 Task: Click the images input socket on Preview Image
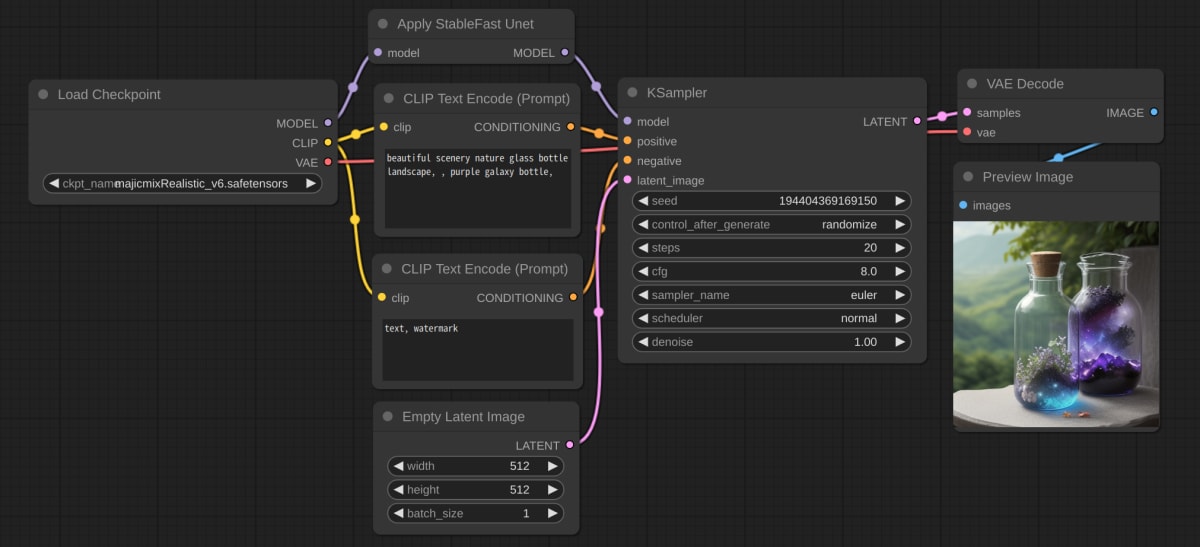[x=963, y=205]
